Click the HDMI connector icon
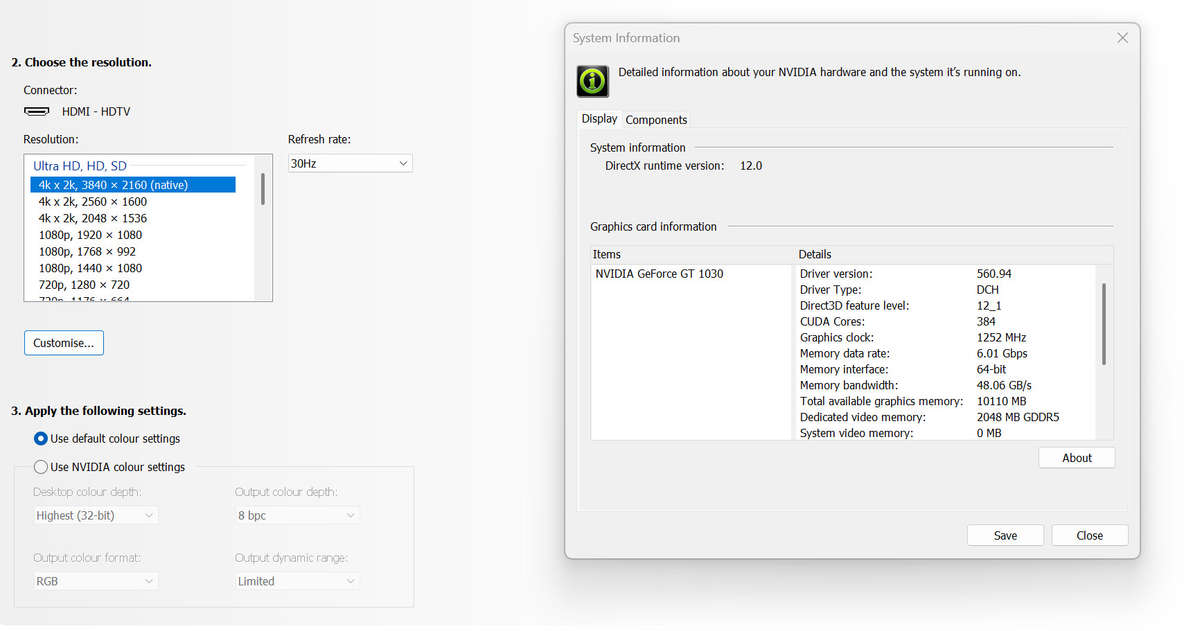 [x=37, y=112]
